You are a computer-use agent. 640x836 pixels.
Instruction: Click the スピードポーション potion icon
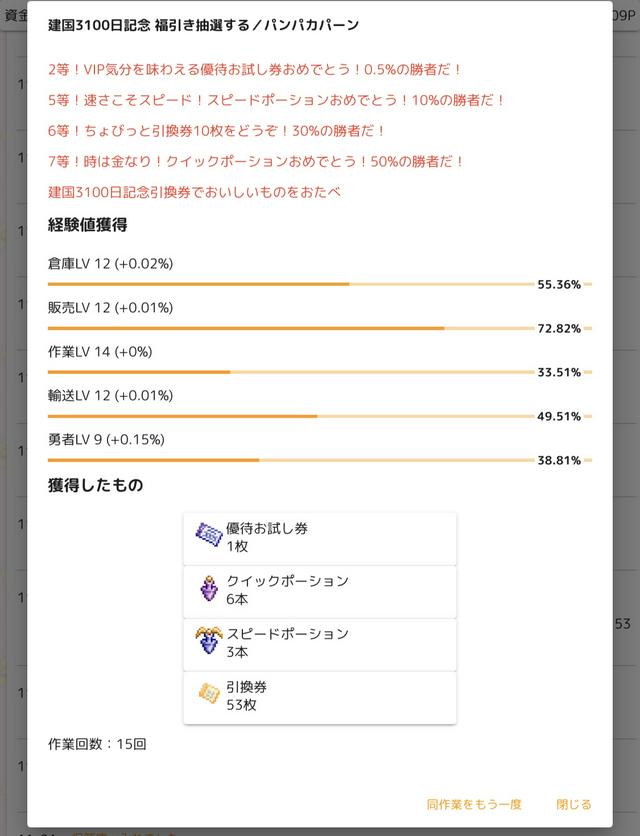pyautogui.click(x=208, y=642)
